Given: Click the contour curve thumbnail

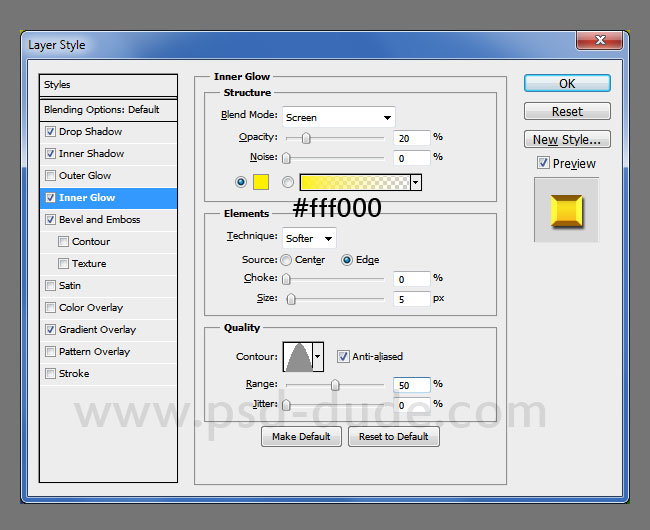Looking at the screenshot, I should (298, 356).
